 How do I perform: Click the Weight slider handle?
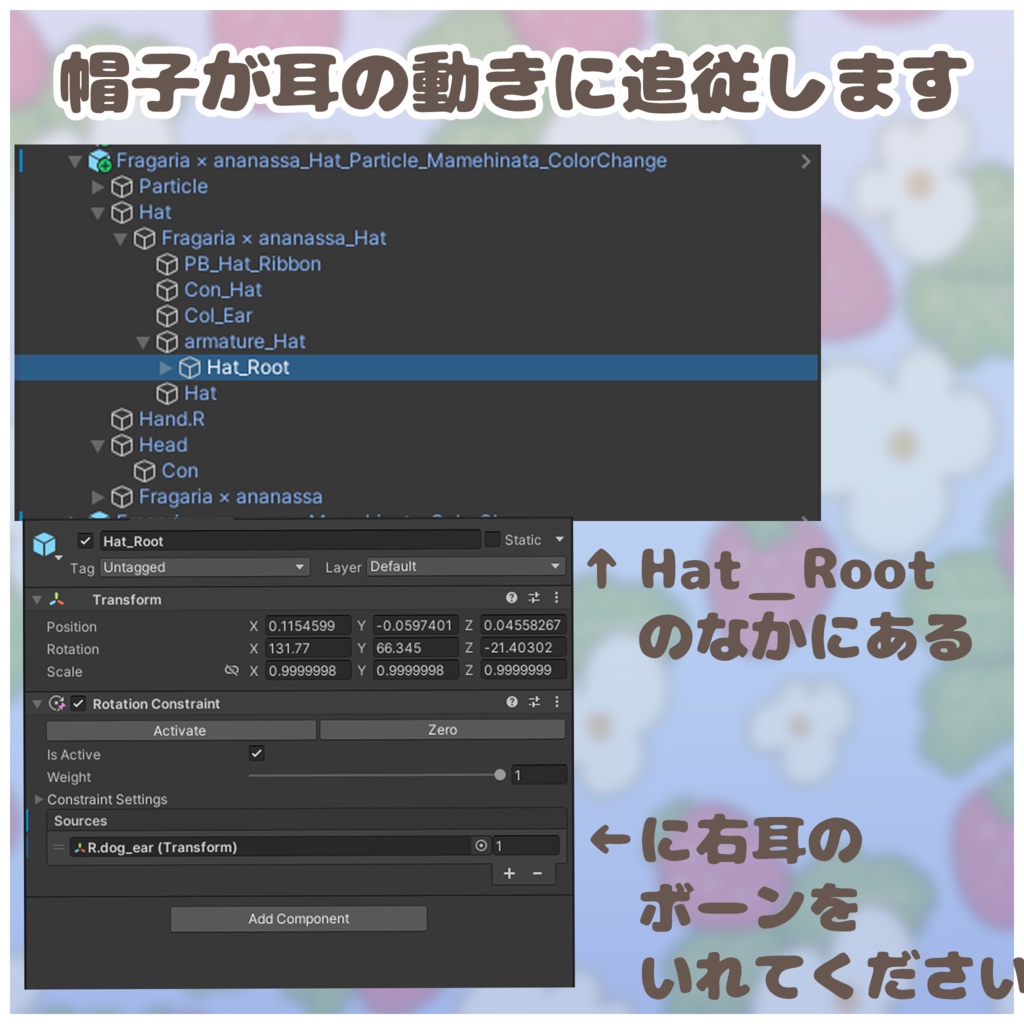500,775
